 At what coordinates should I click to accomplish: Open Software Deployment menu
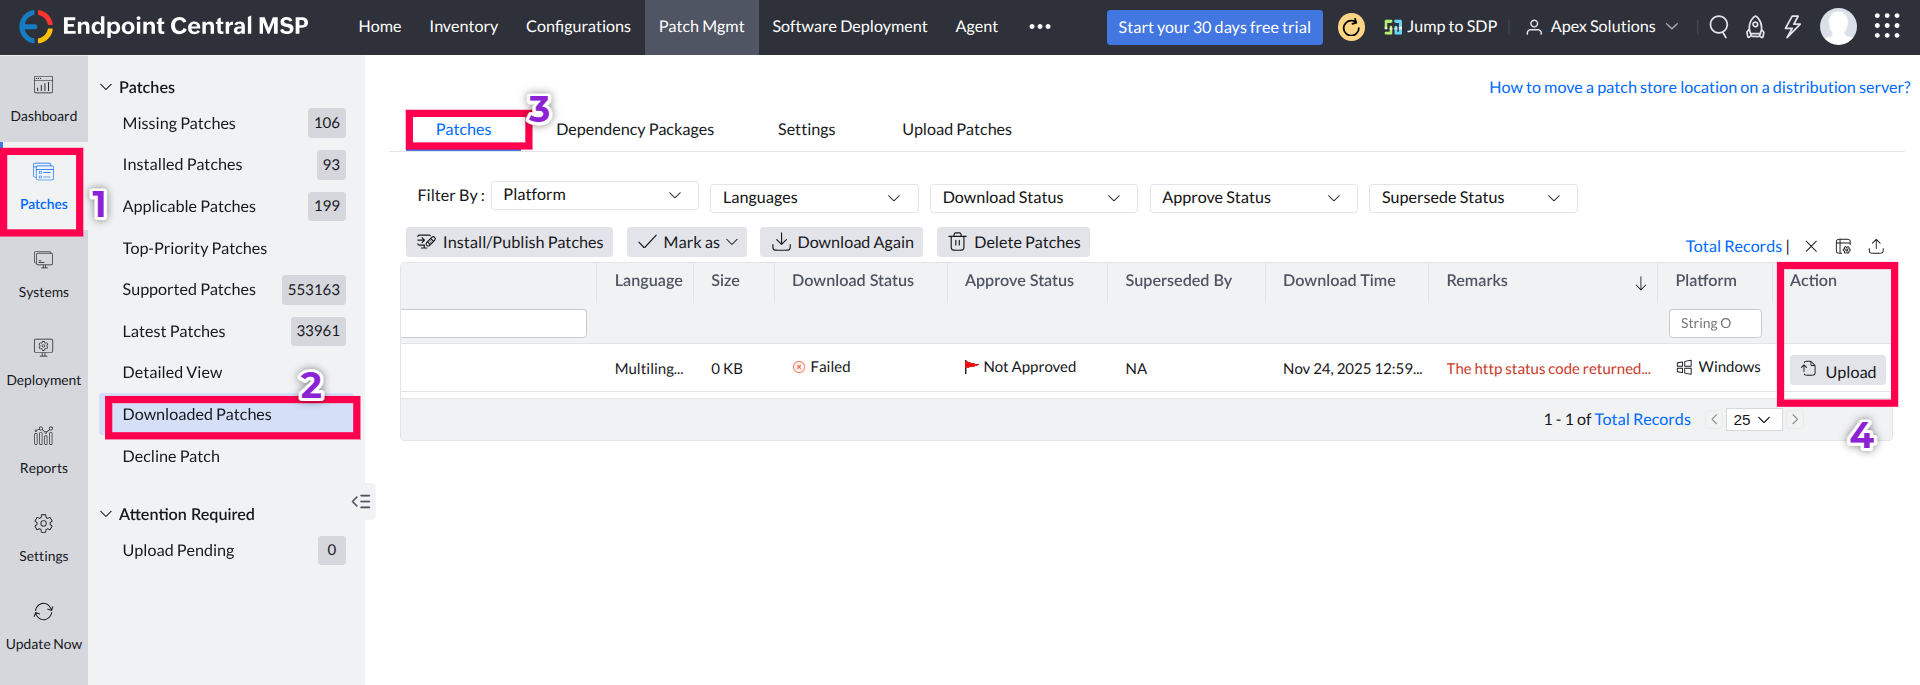click(850, 27)
